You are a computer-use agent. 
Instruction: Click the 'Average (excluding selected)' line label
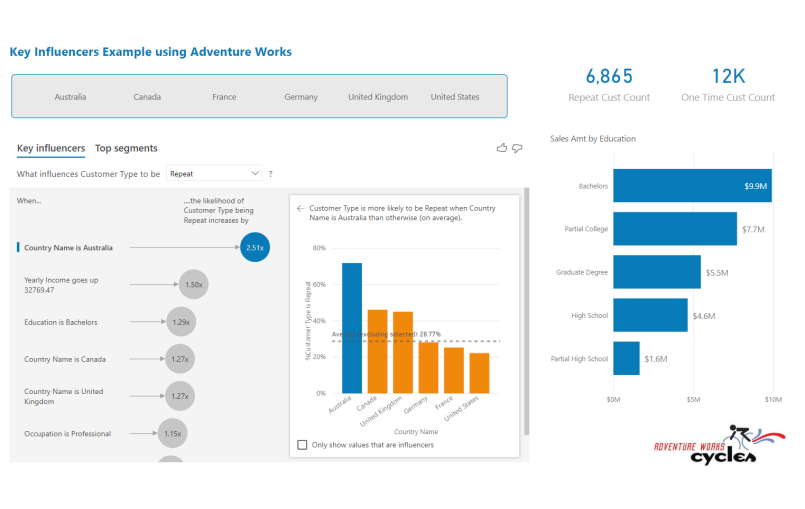[x=386, y=334]
